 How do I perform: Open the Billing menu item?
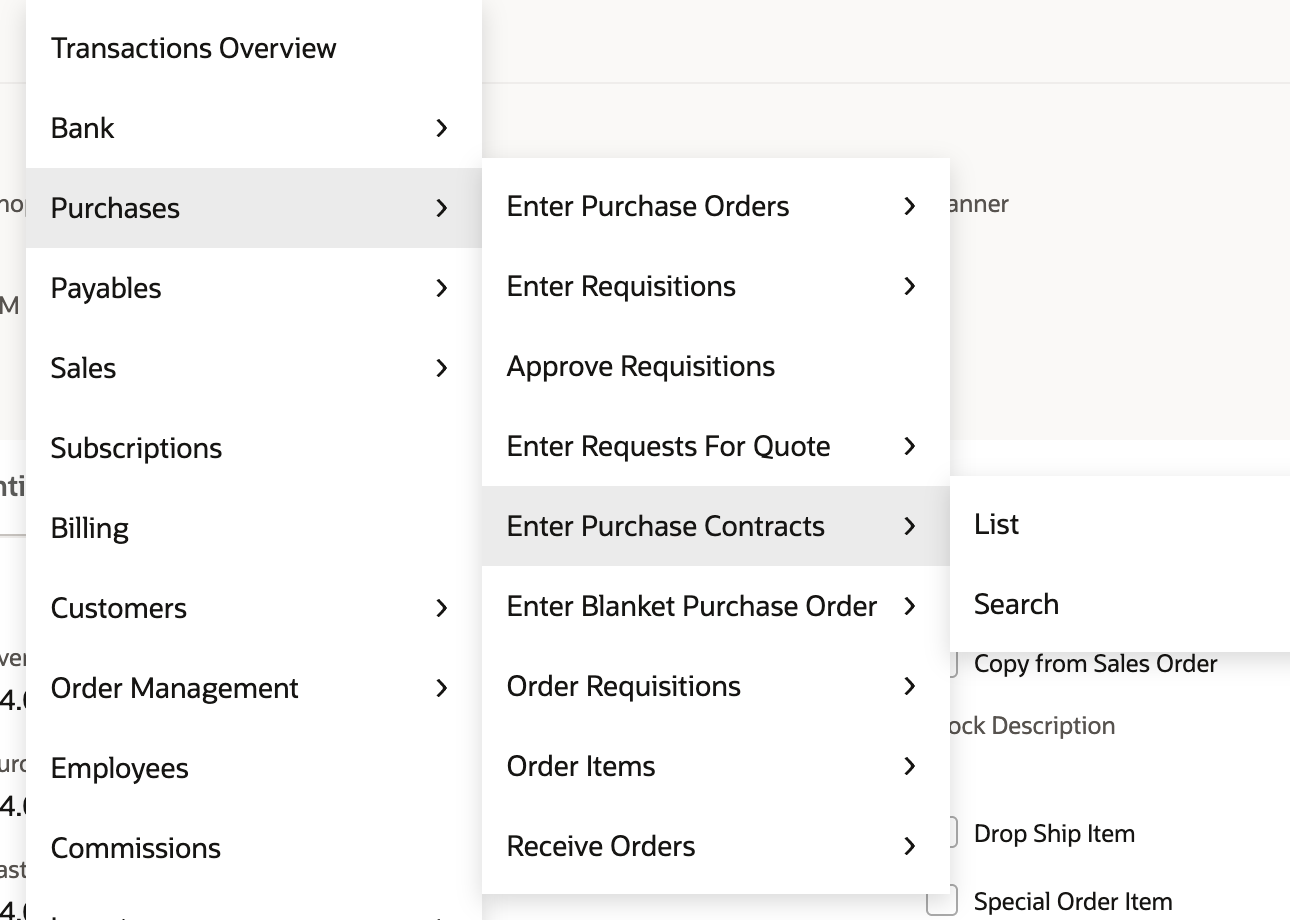point(254,528)
